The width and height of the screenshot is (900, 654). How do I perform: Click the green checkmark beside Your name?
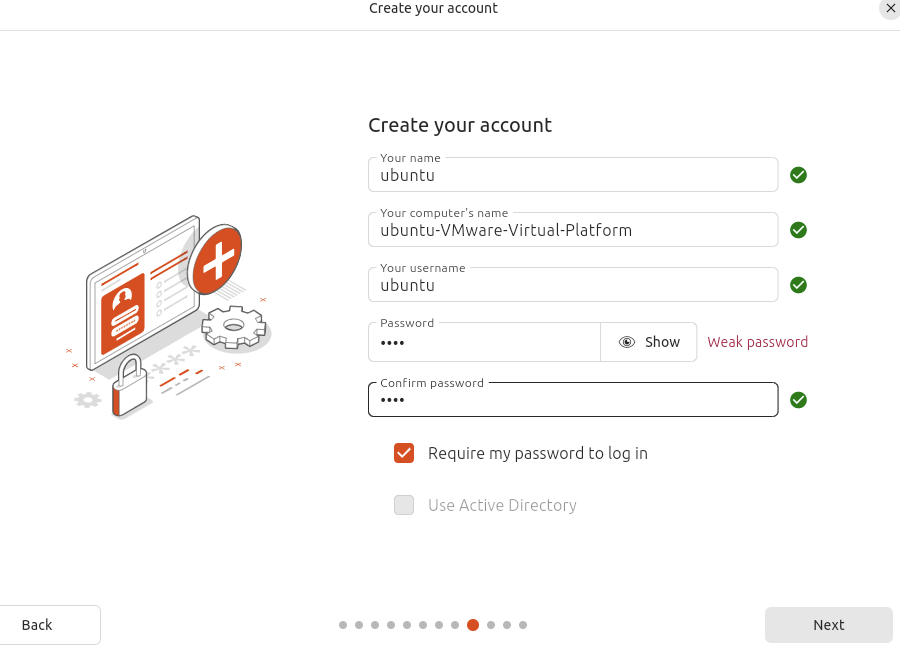pos(798,175)
